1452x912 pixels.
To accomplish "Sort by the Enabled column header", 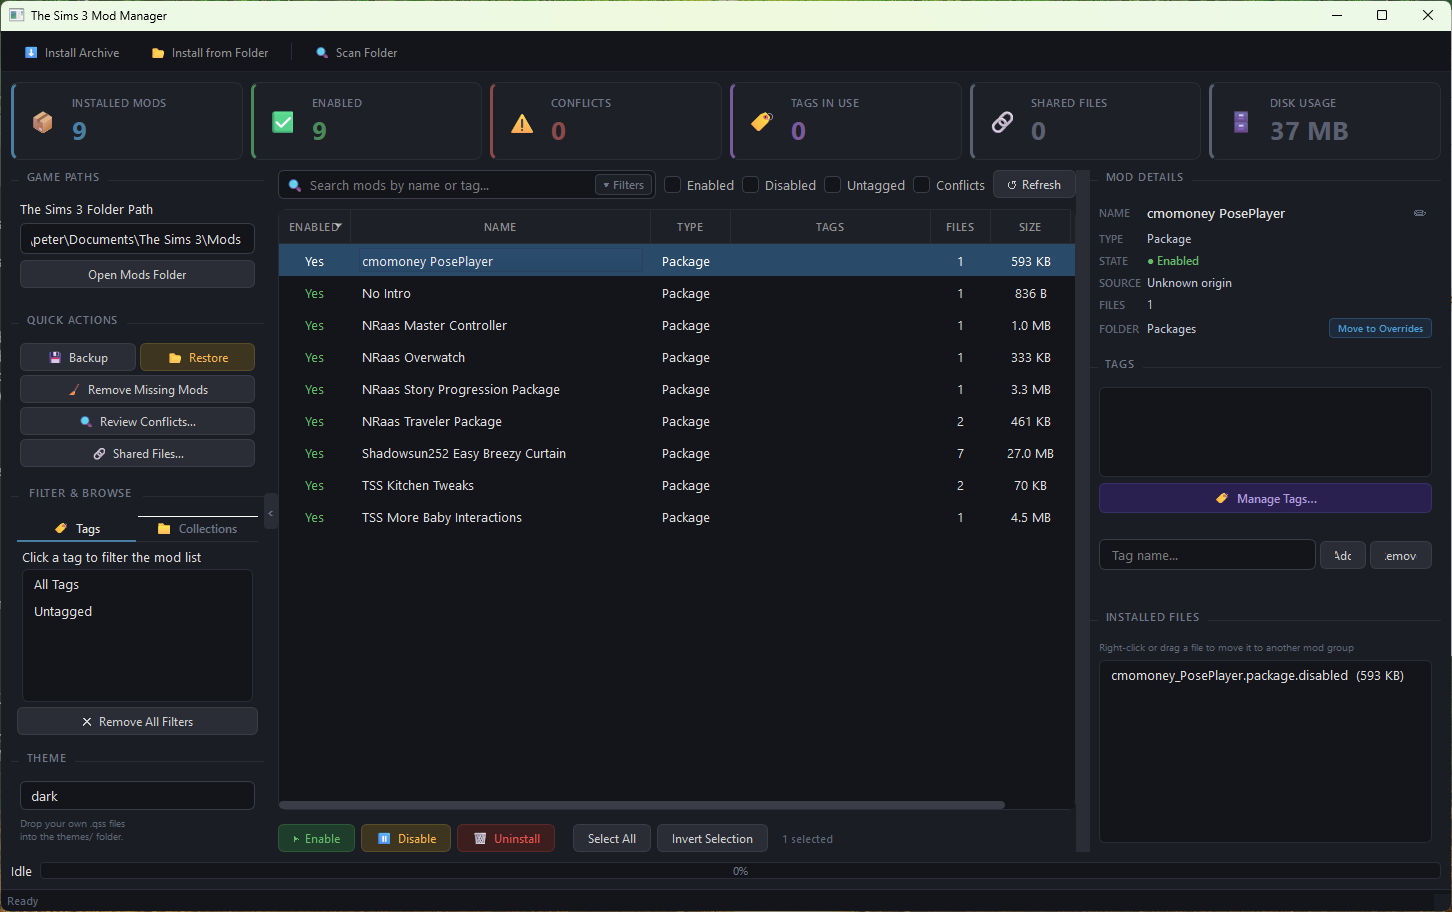I will tap(314, 227).
